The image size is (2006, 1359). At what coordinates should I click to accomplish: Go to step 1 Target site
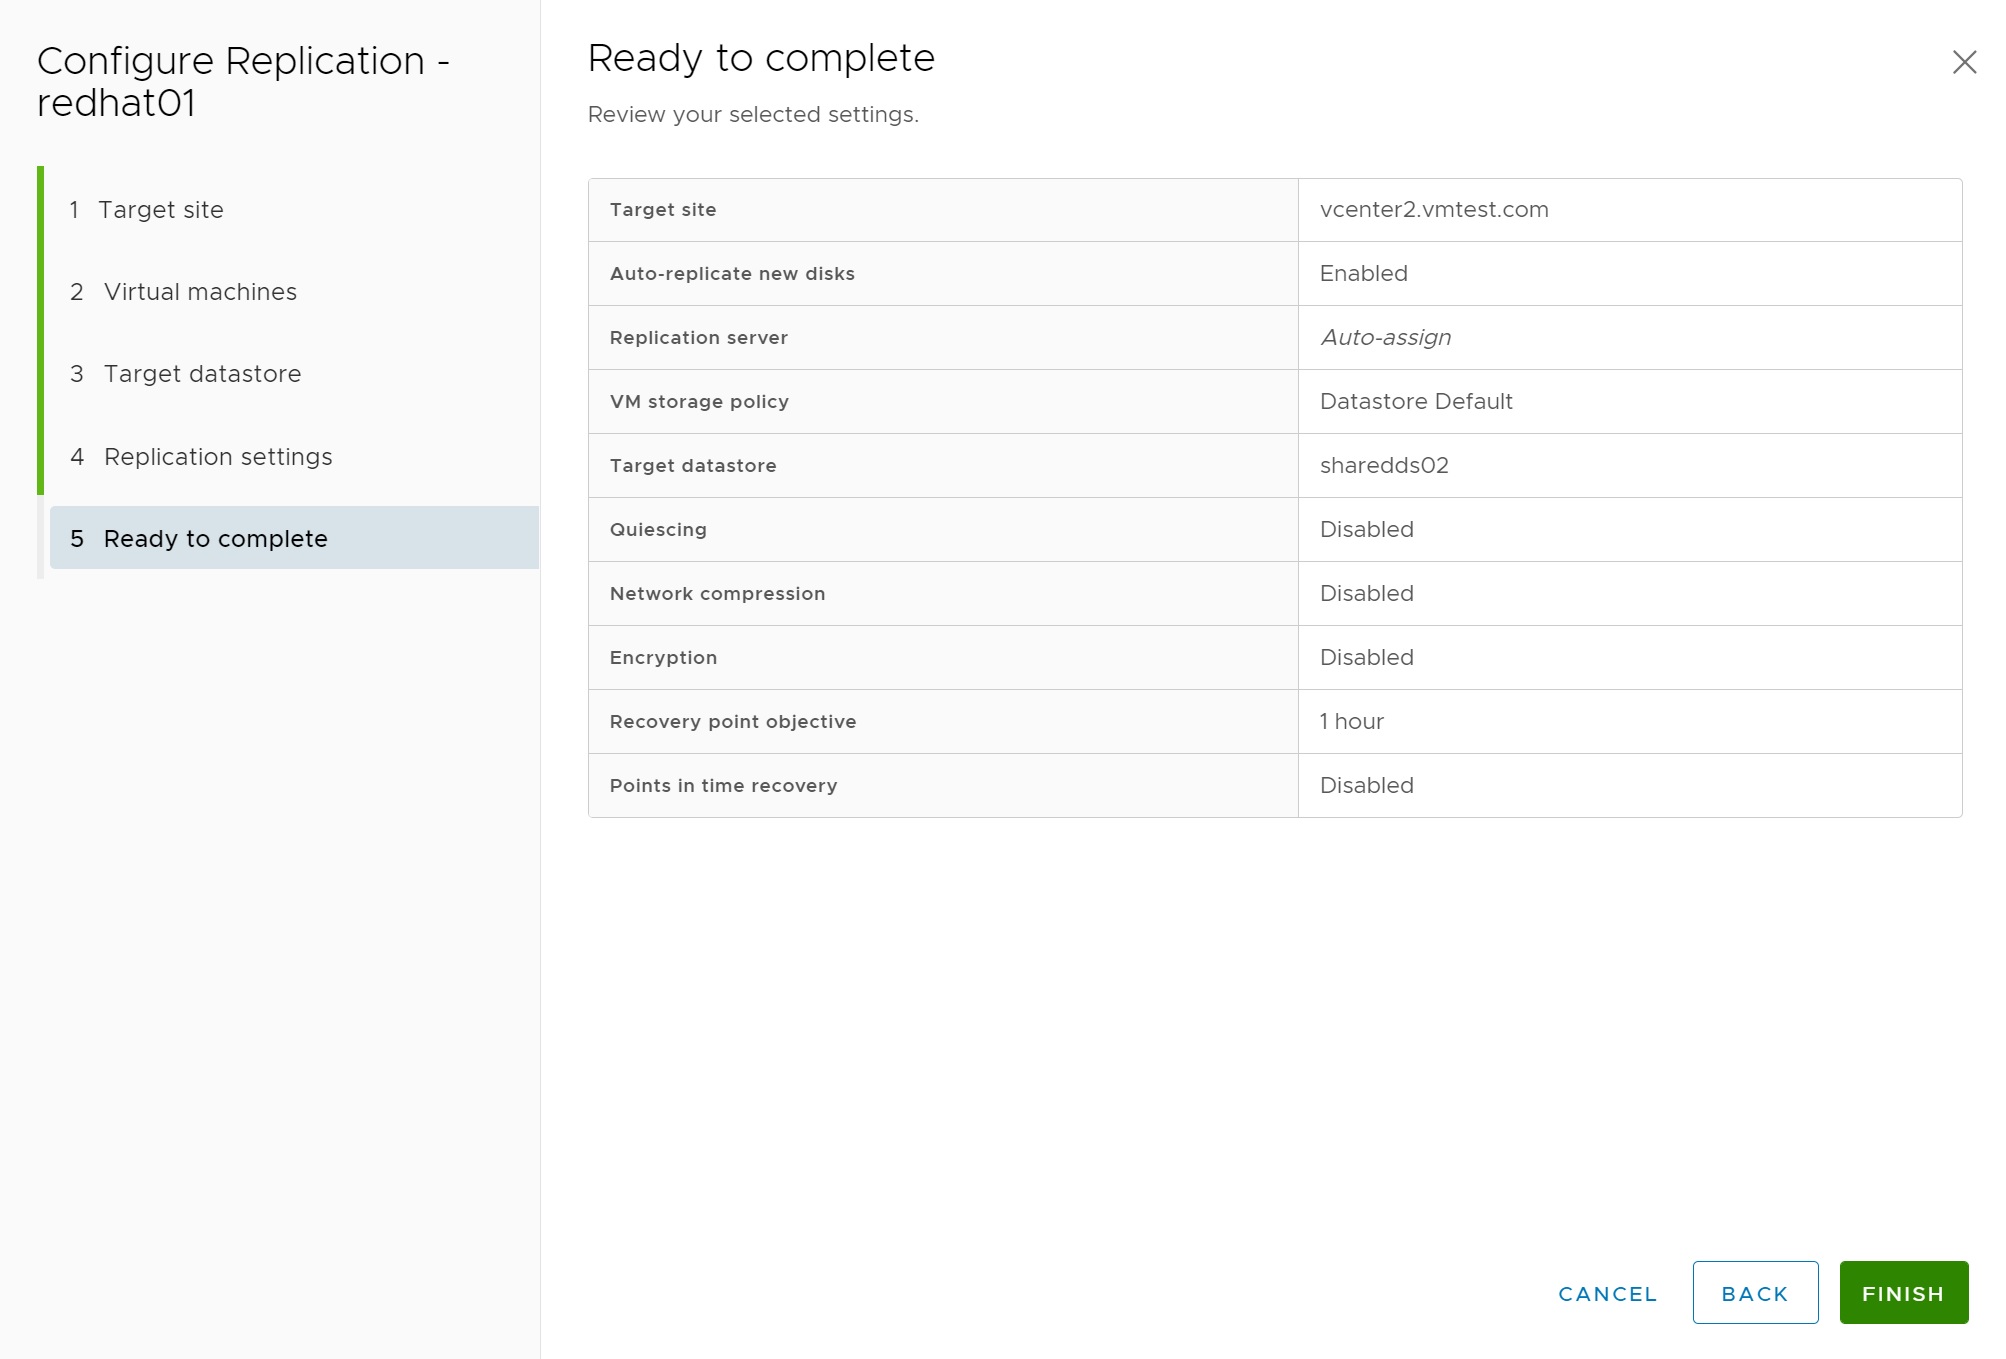[x=160, y=210]
